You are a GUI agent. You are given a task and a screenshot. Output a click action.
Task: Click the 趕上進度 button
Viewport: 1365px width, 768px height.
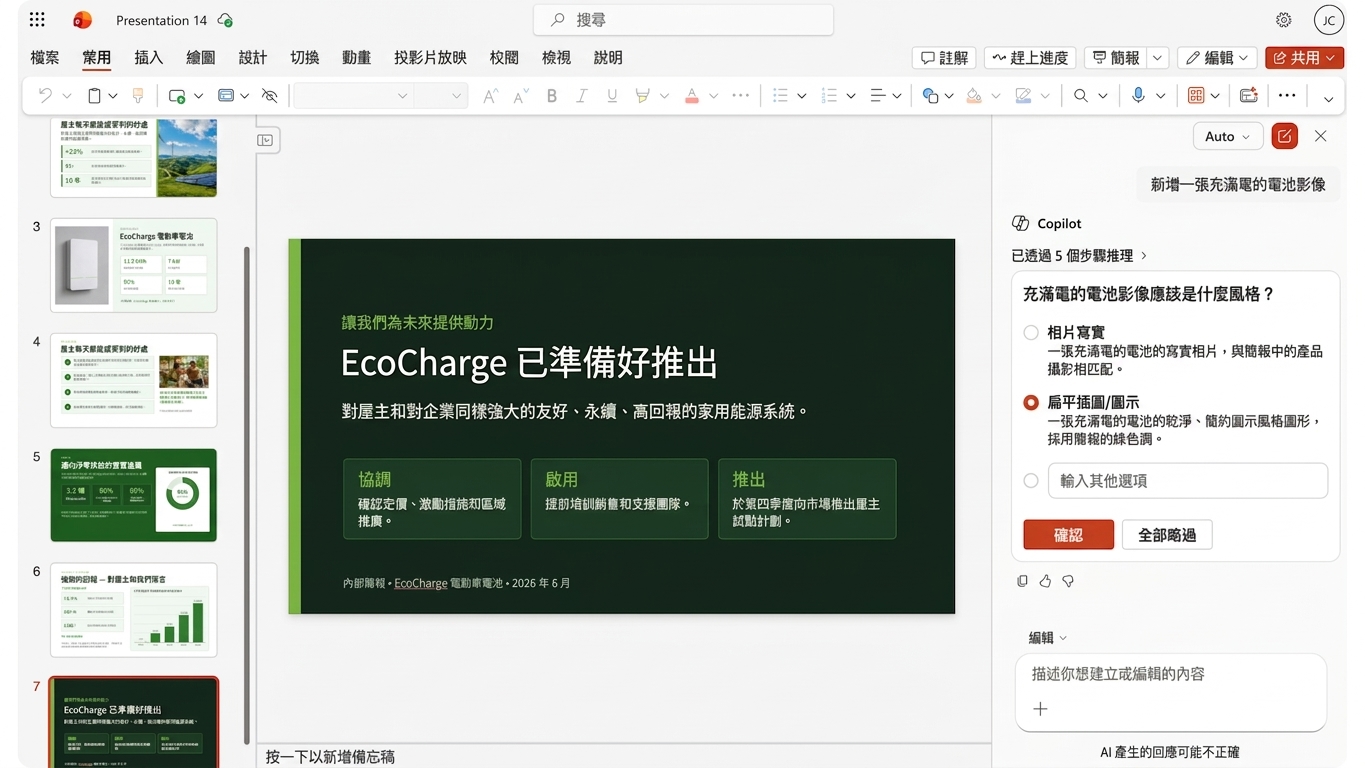click(x=1030, y=58)
